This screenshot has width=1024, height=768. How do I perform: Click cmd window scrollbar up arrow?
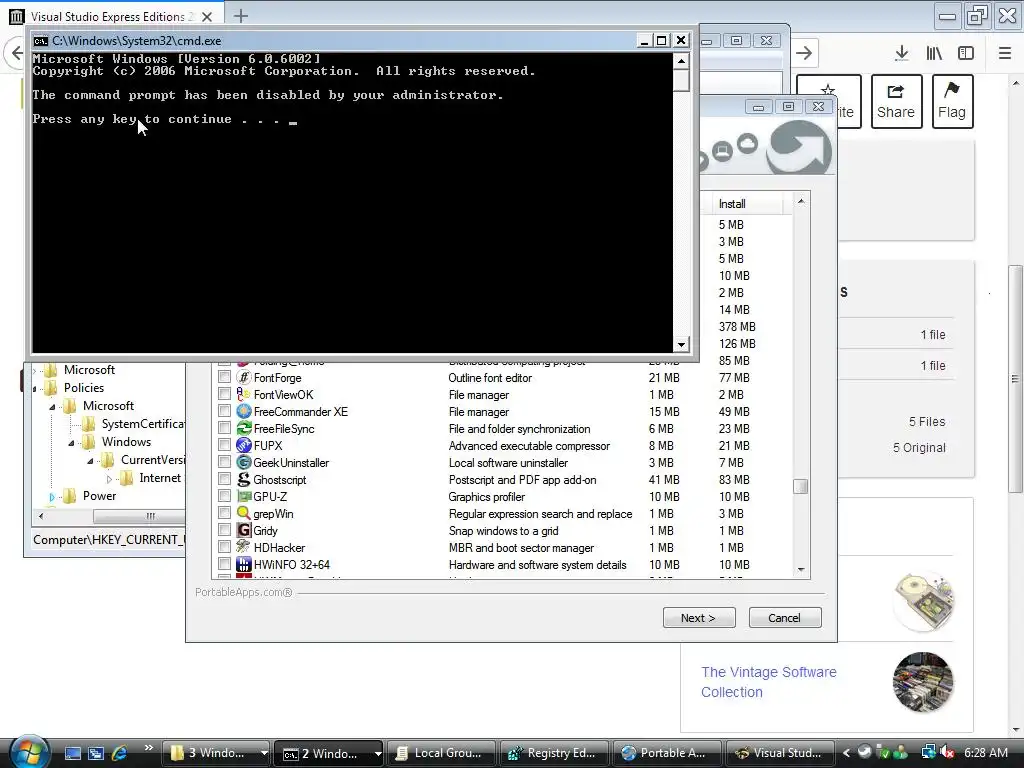click(x=681, y=61)
